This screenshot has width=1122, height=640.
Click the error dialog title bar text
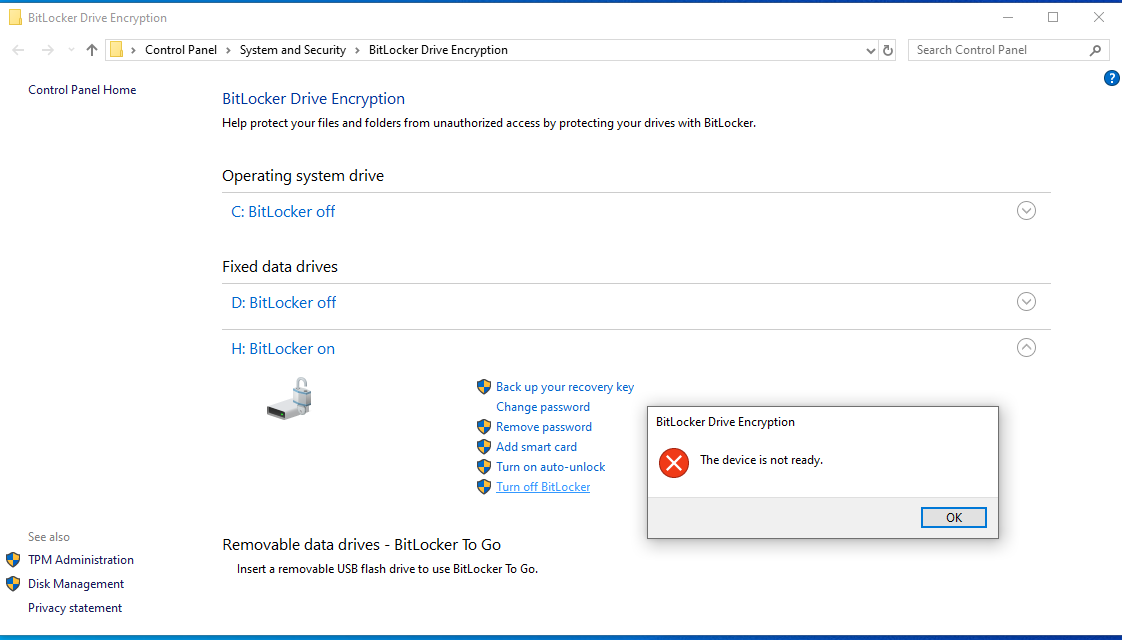pyautogui.click(x=726, y=422)
